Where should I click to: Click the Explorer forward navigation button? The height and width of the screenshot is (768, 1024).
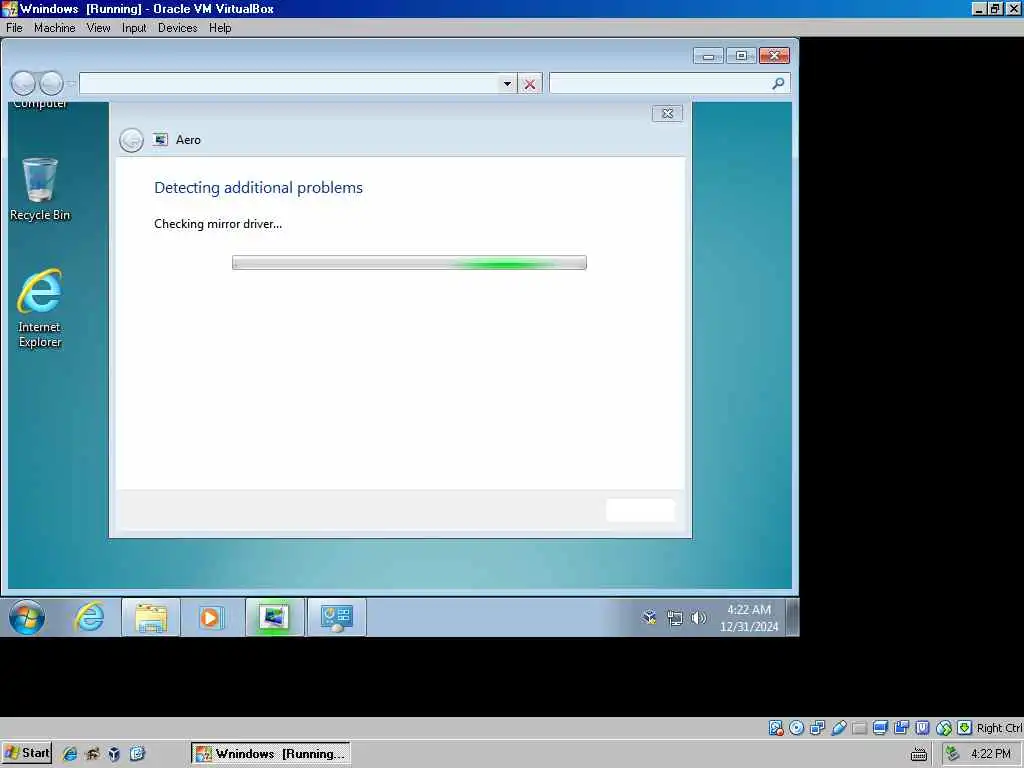[x=51, y=83]
